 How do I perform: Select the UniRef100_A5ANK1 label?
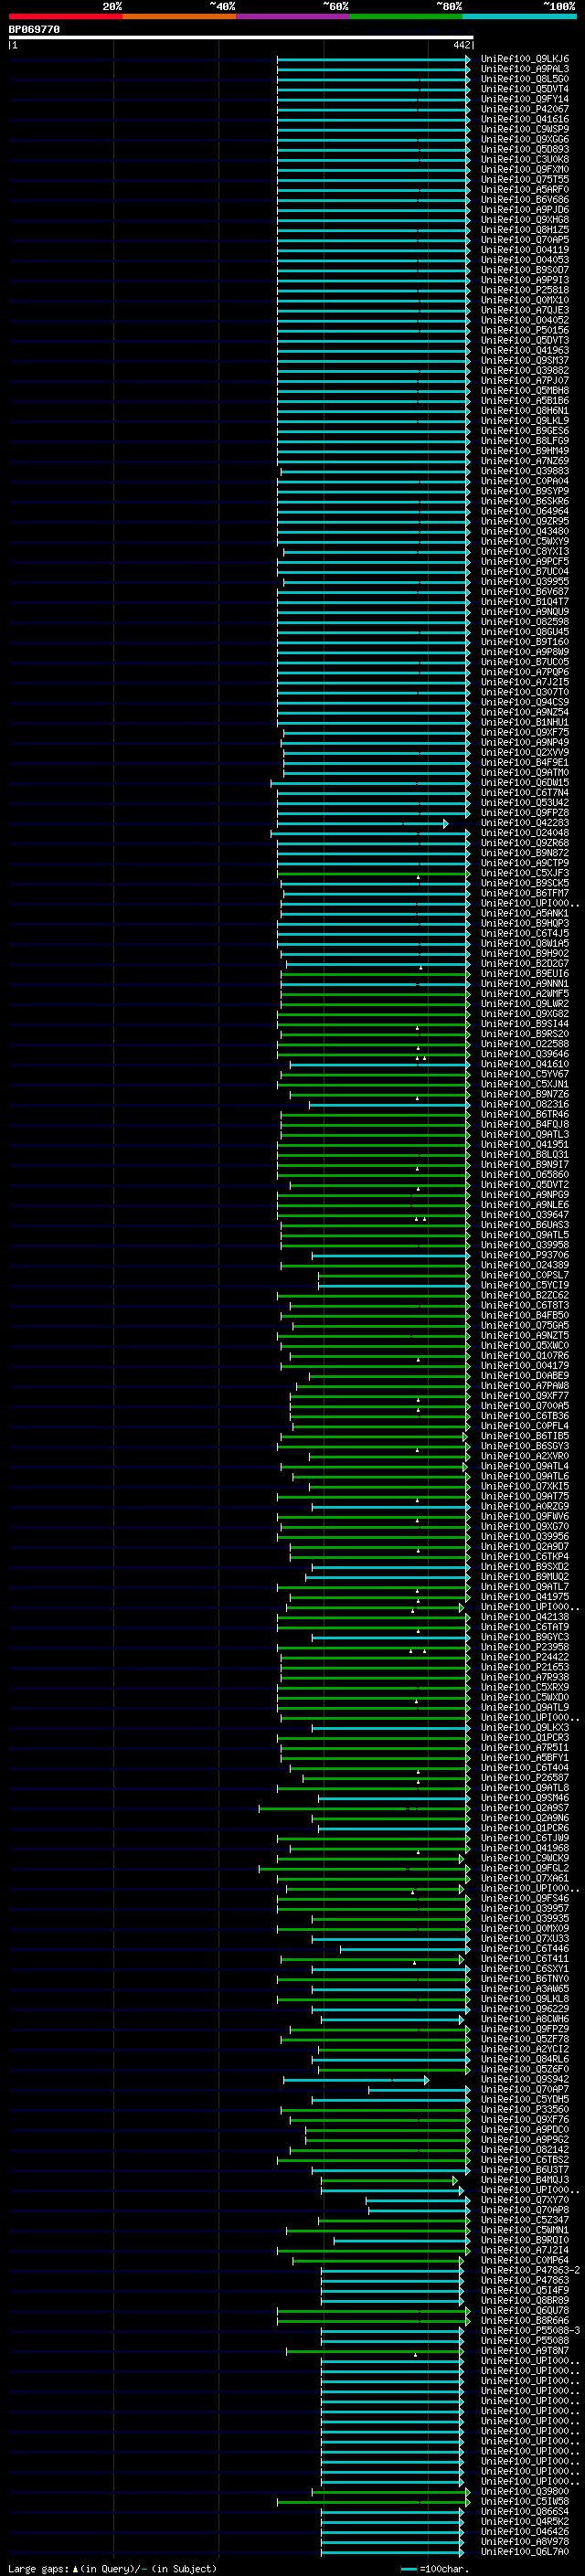[525, 913]
